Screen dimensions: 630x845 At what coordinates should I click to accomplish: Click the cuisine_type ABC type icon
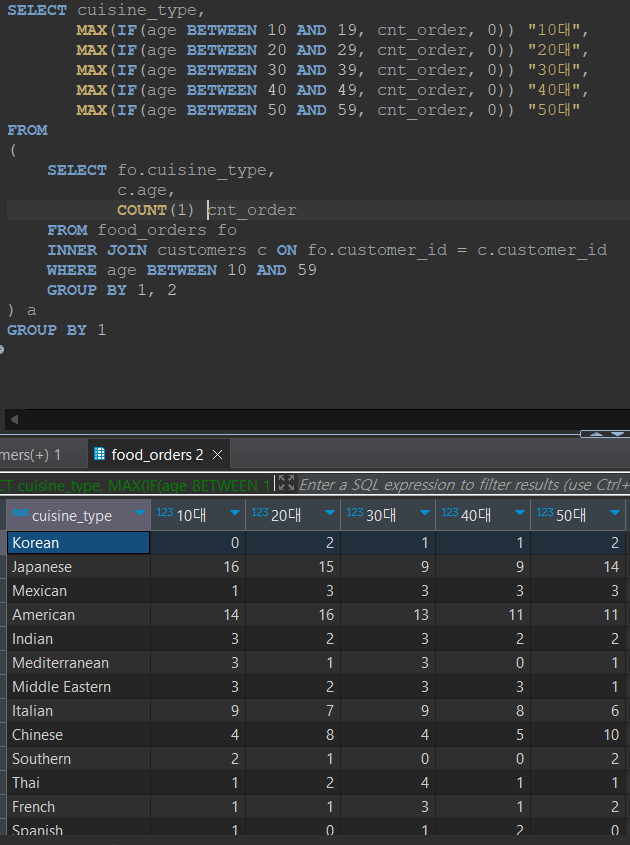(x=20, y=512)
